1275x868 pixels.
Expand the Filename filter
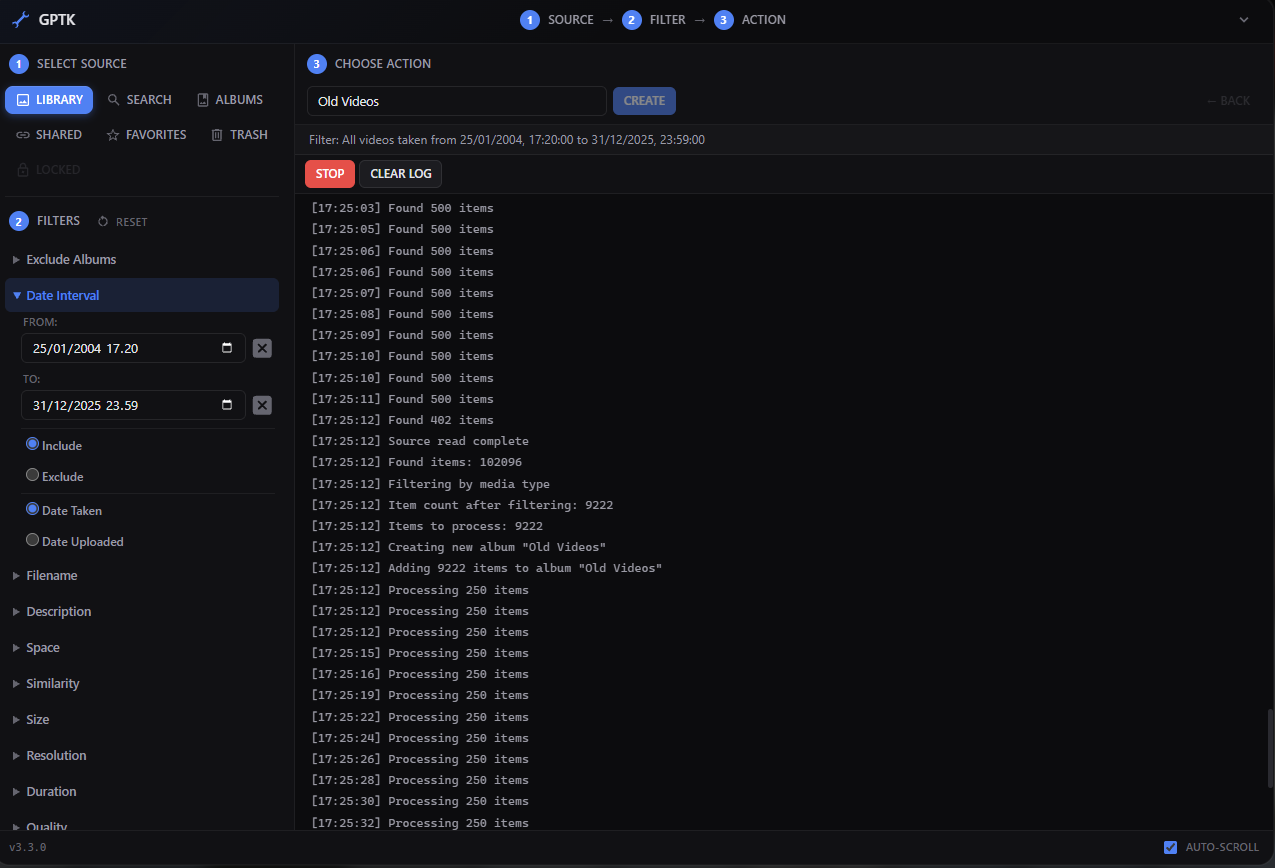tap(142, 575)
